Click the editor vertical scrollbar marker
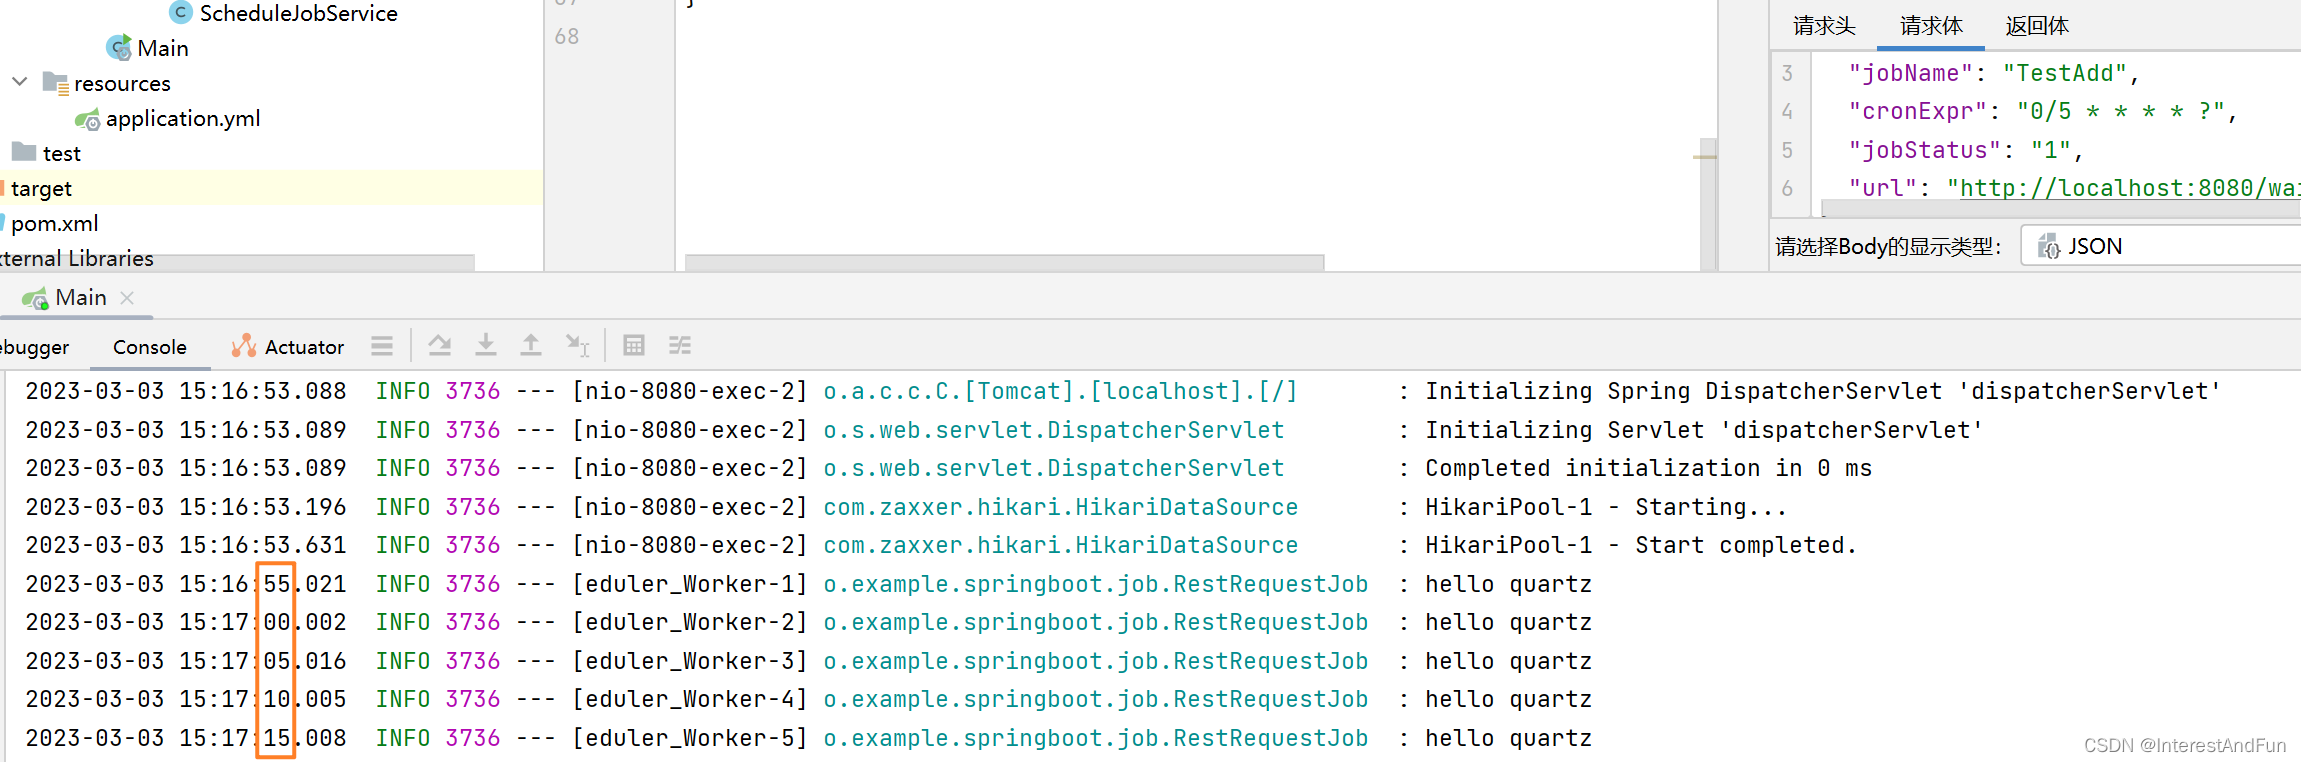2301x762 pixels. [1705, 157]
